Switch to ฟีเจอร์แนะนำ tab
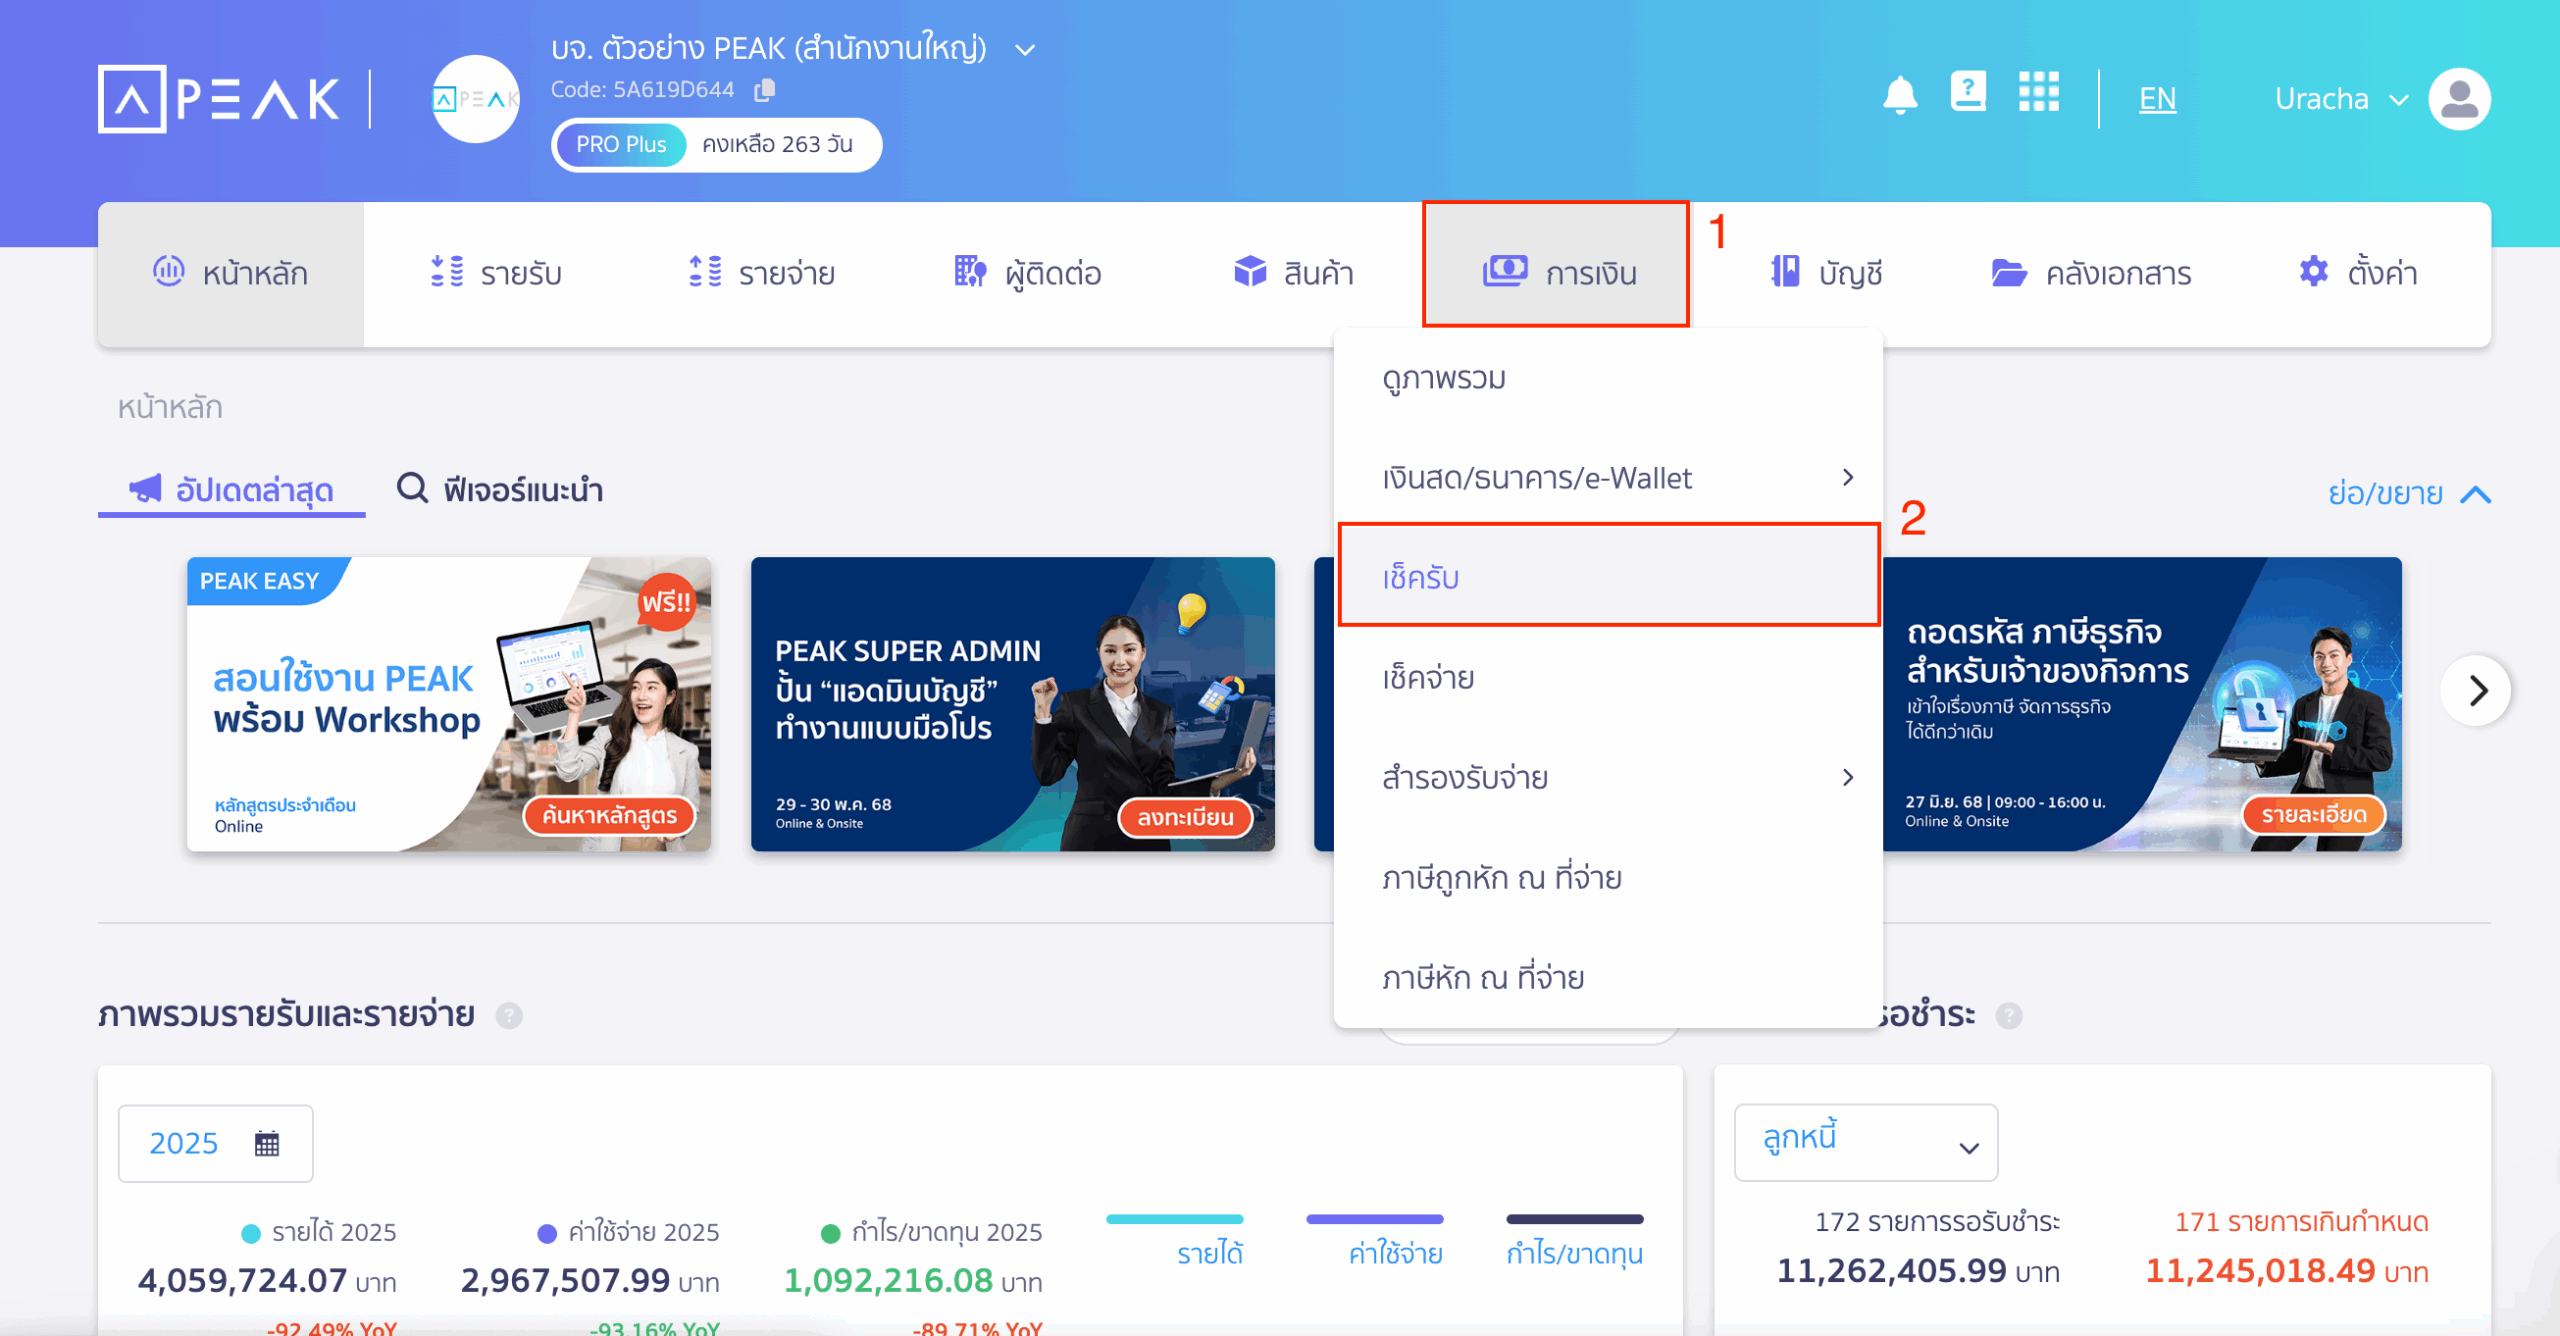2560x1336 pixels. click(x=500, y=489)
